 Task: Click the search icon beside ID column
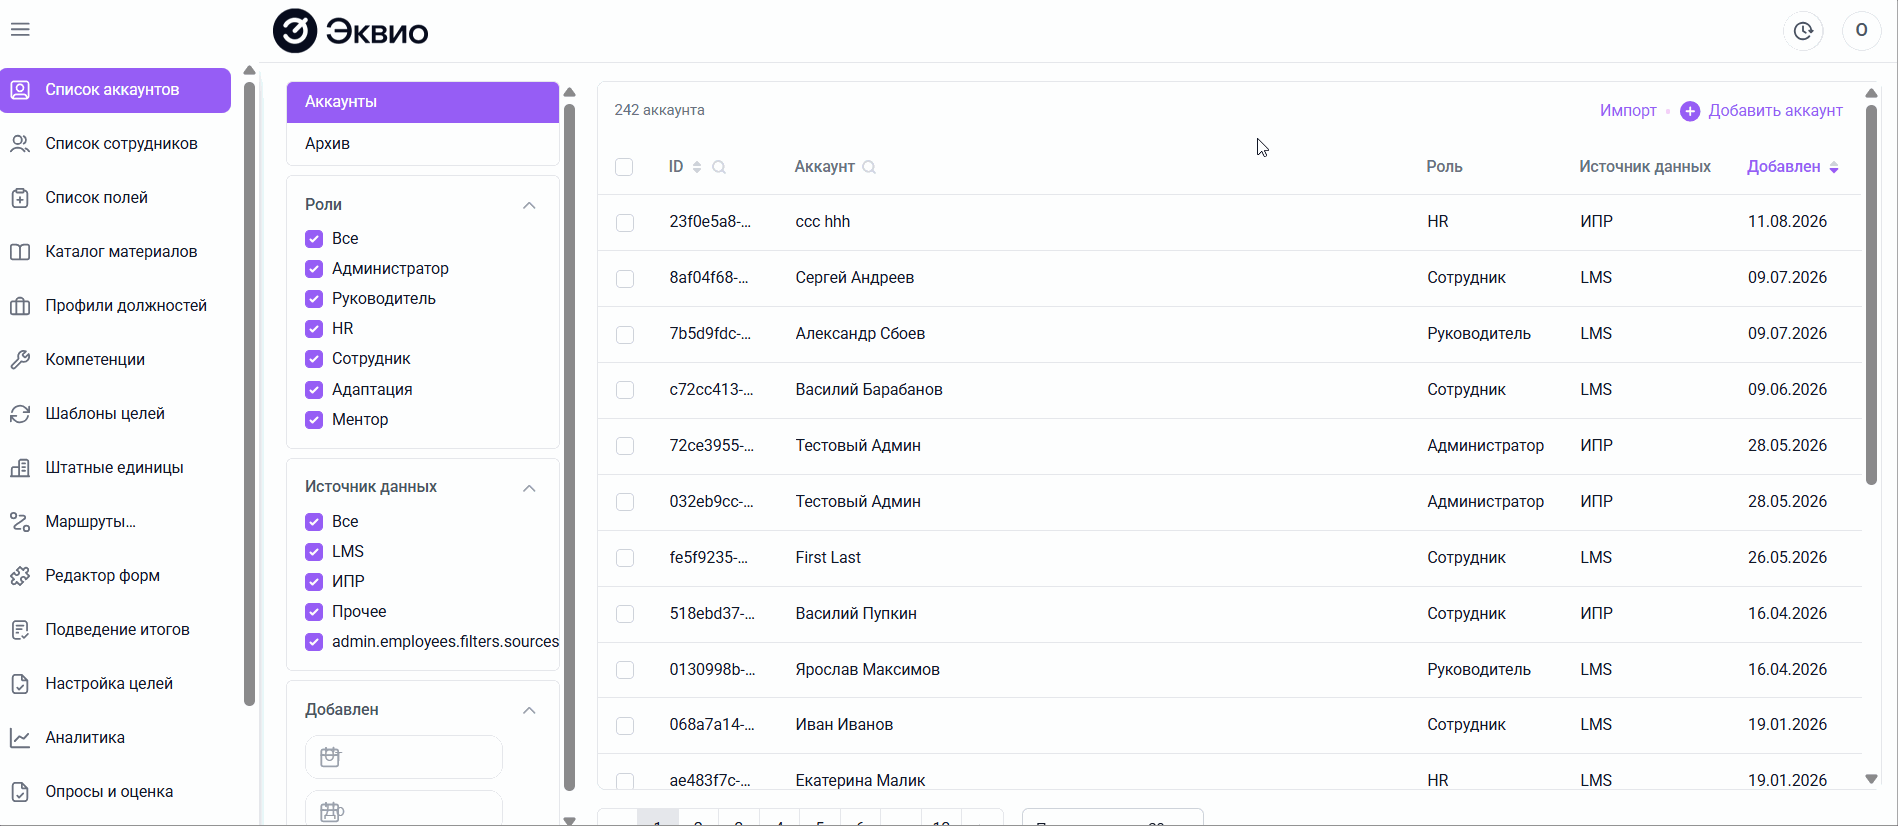(x=719, y=167)
